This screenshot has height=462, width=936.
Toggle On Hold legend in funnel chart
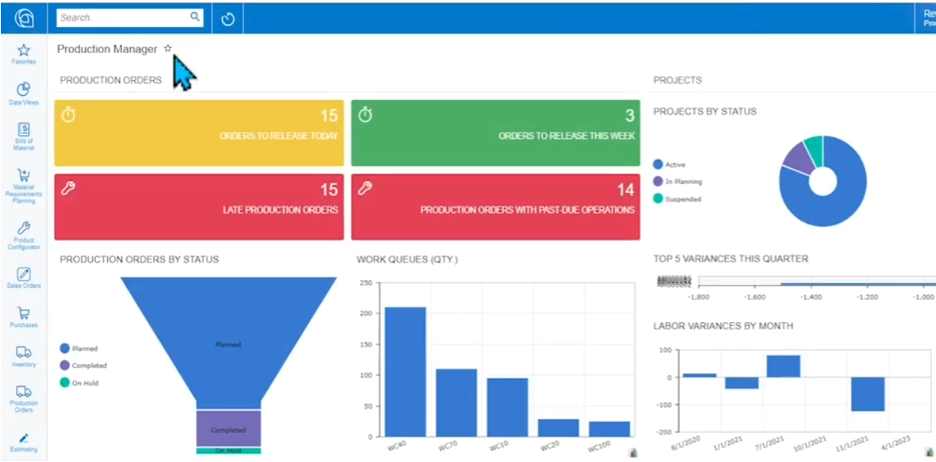[79, 383]
